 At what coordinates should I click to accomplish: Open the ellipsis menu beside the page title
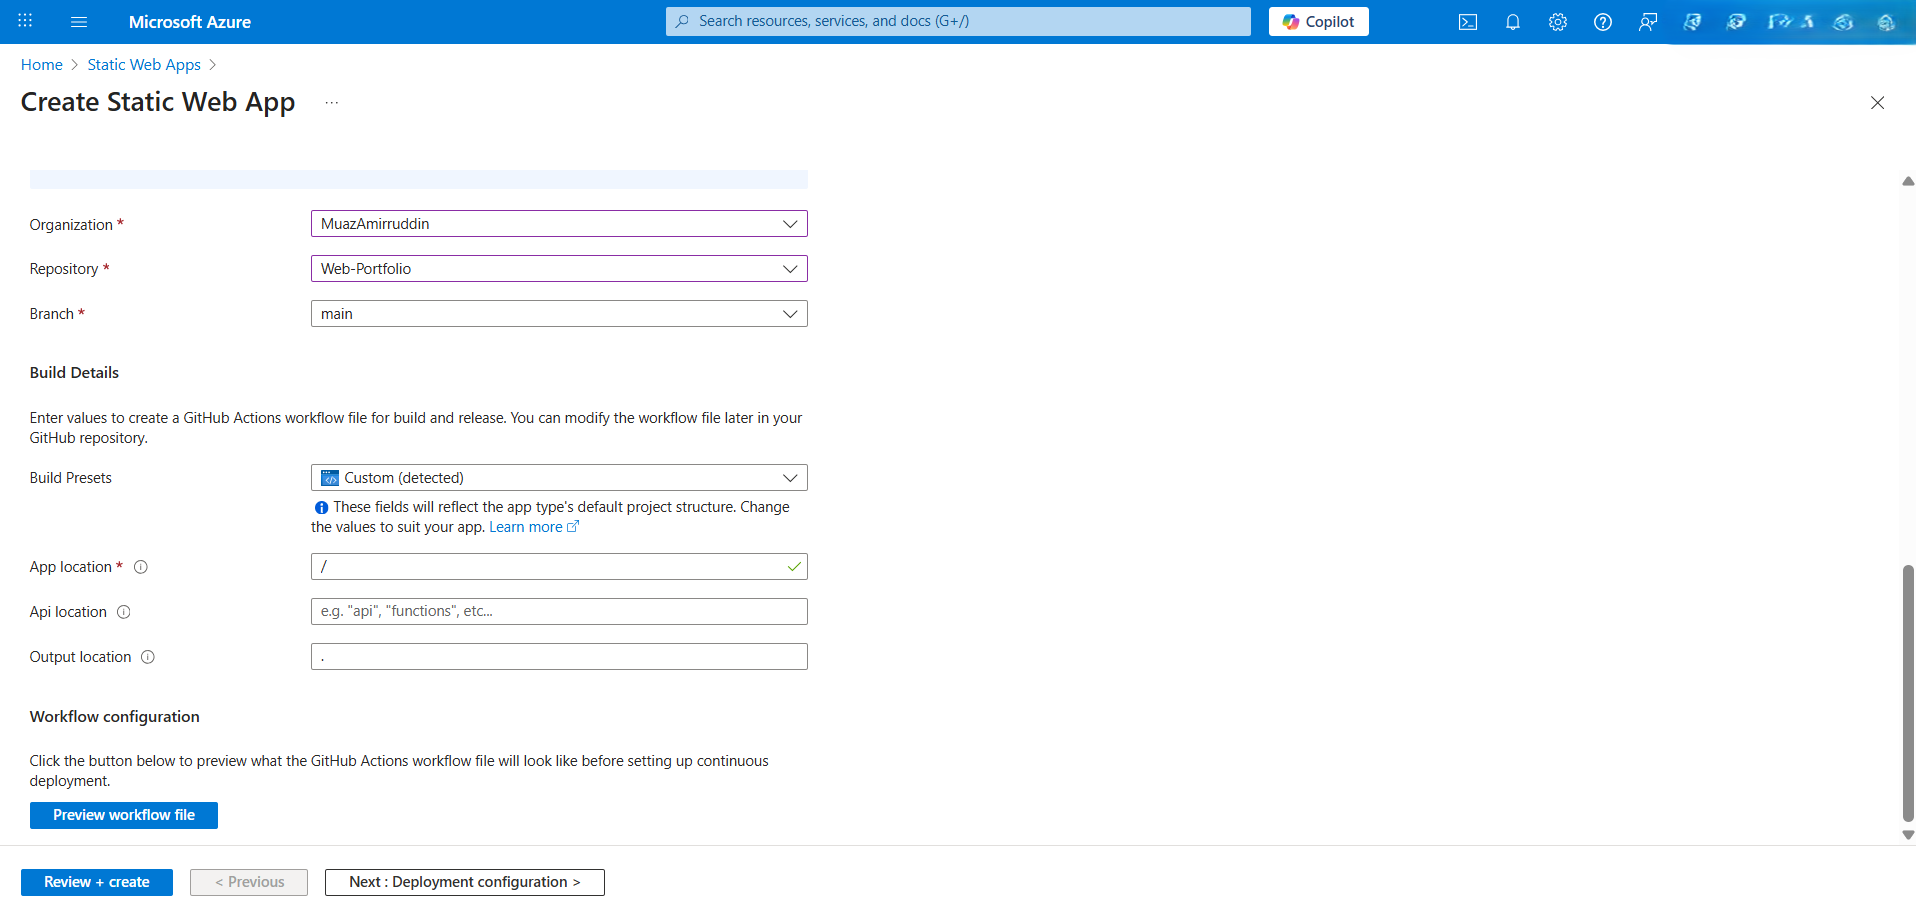pyautogui.click(x=331, y=101)
